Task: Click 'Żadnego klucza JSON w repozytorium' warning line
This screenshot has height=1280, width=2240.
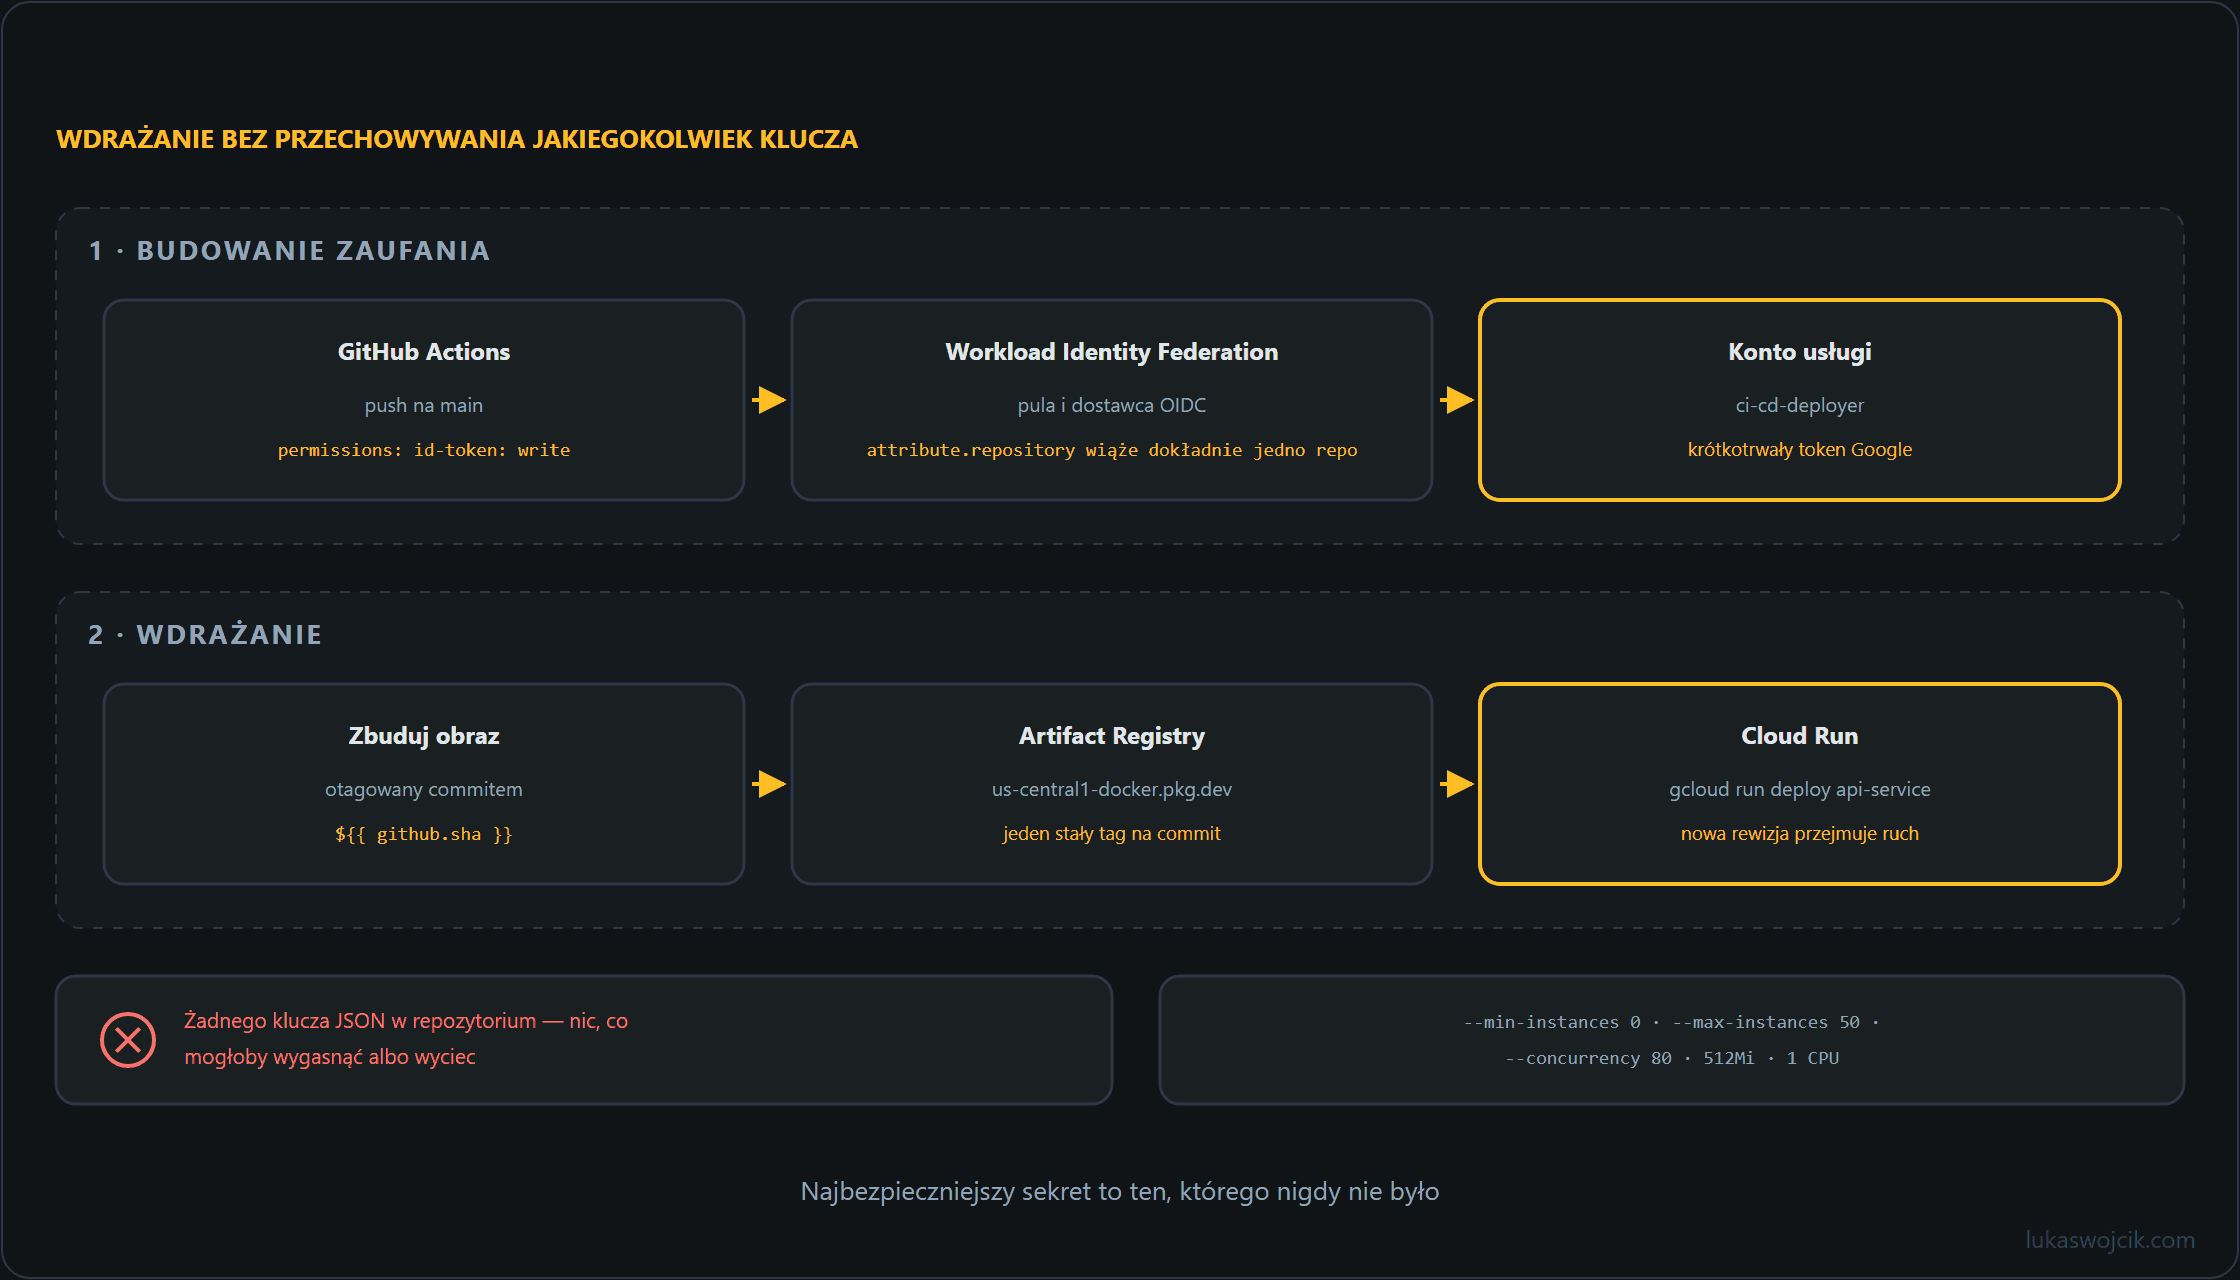Action: click(406, 1021)
